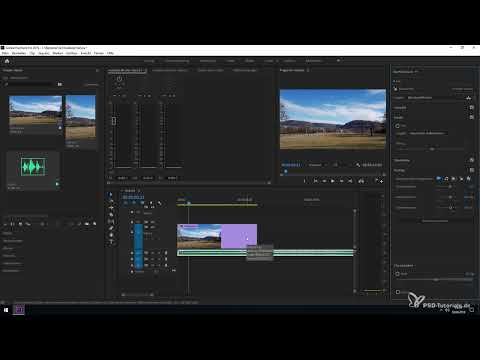The image size is (480, 360).
Task: Click the Home icon below the menu bar
Action: [x=7, y=61]
